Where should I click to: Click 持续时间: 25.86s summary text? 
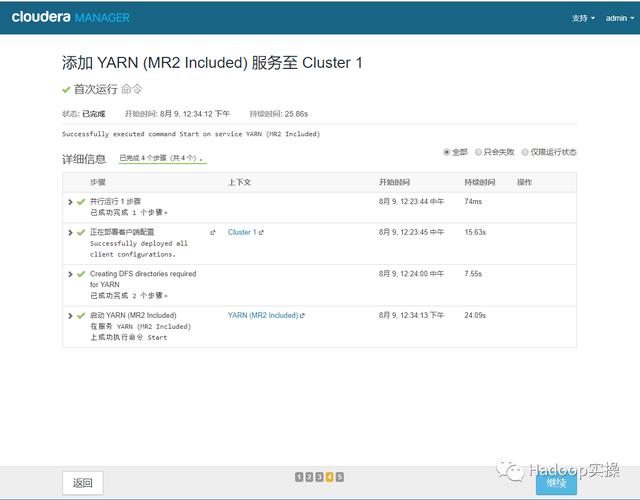[x=279, y=114]
